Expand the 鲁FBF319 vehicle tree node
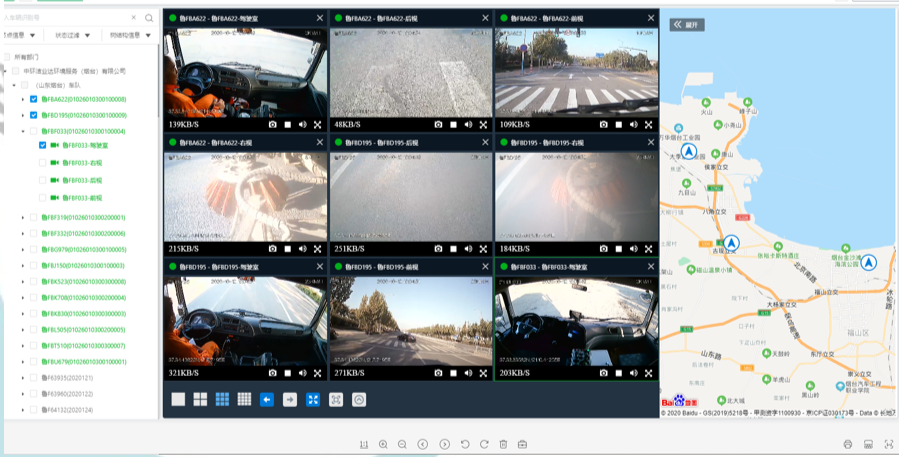This screenshot has width=901, height=457. (22, 217)
